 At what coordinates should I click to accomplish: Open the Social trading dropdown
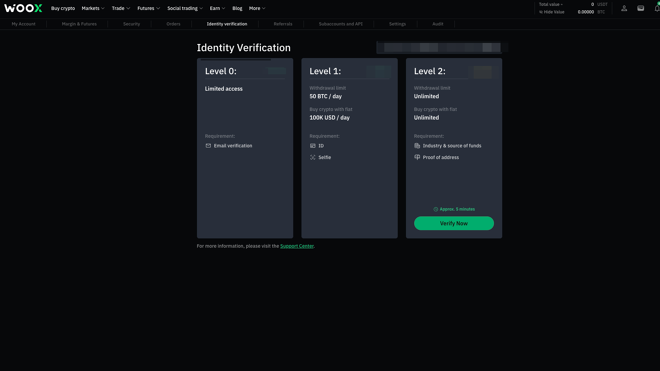point(185,8)
